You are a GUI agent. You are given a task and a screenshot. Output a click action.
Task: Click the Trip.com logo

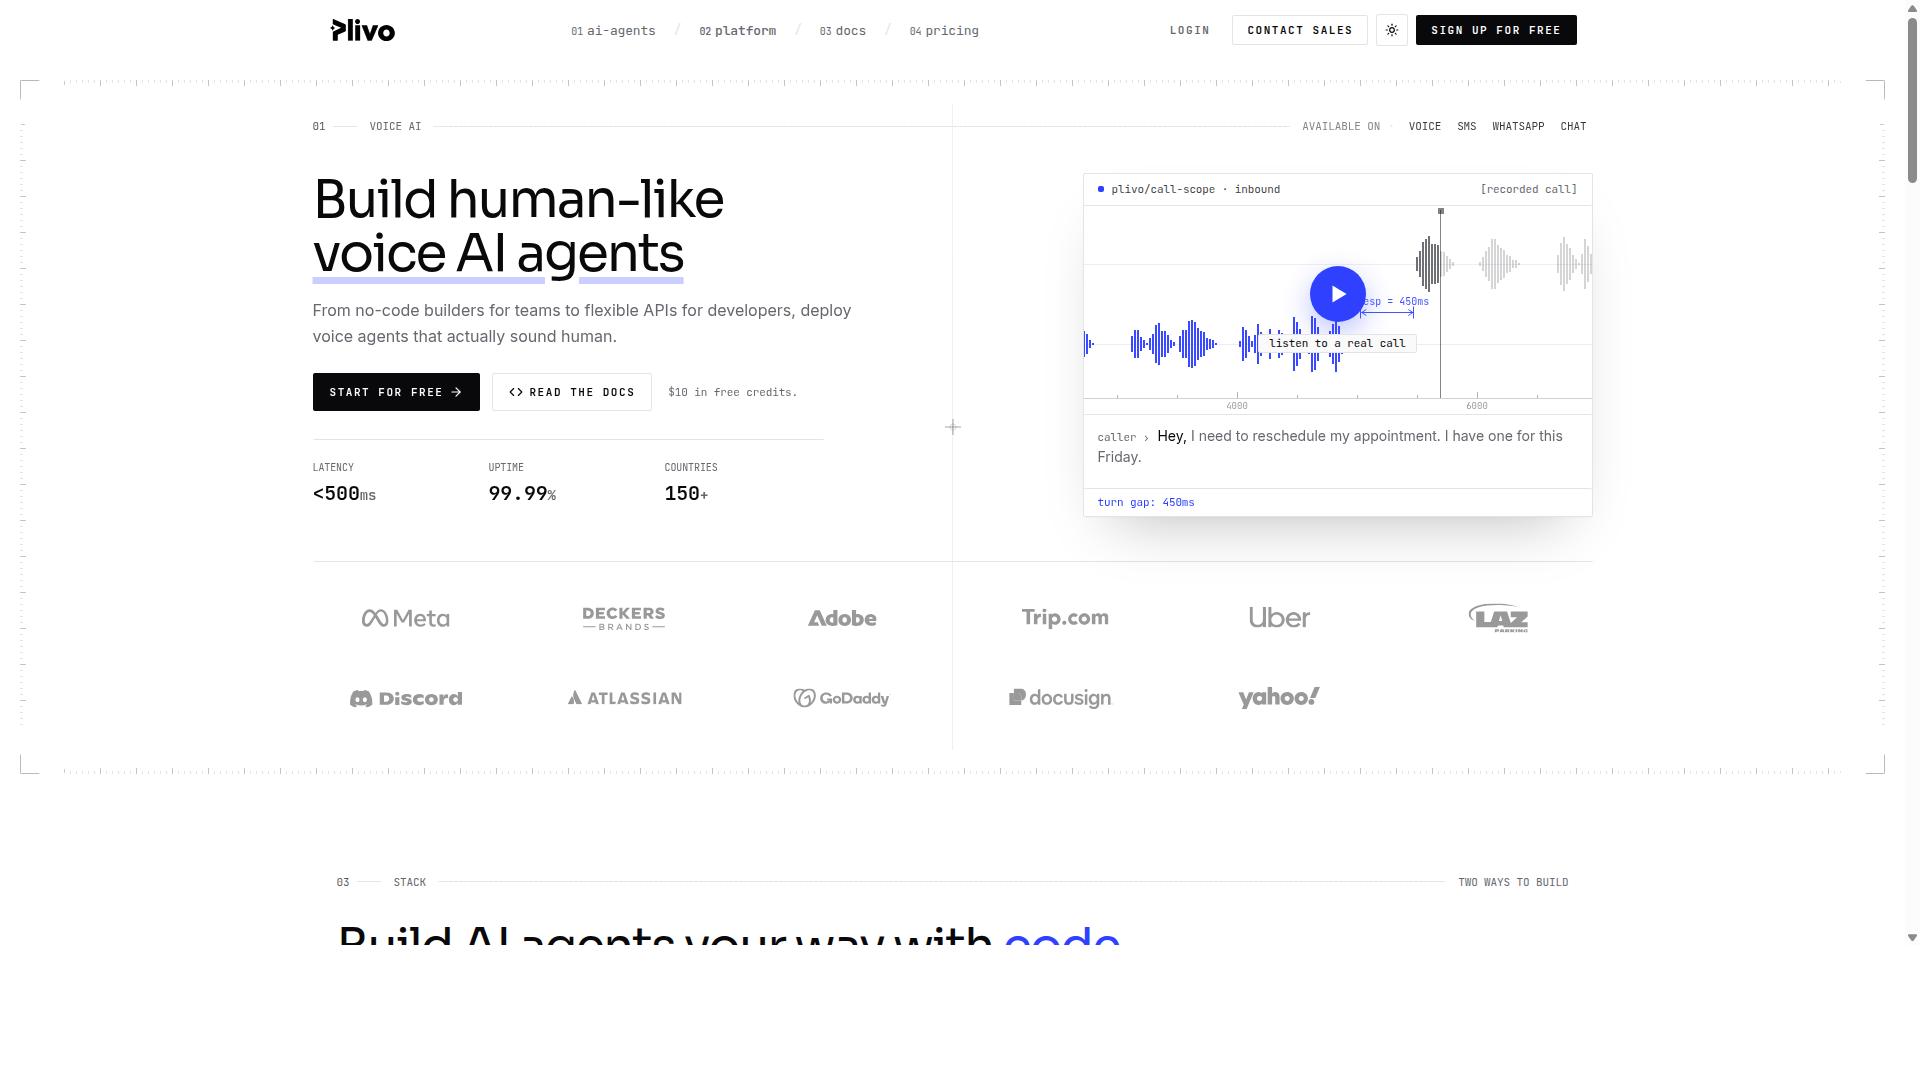click(x=1065, y=618)
